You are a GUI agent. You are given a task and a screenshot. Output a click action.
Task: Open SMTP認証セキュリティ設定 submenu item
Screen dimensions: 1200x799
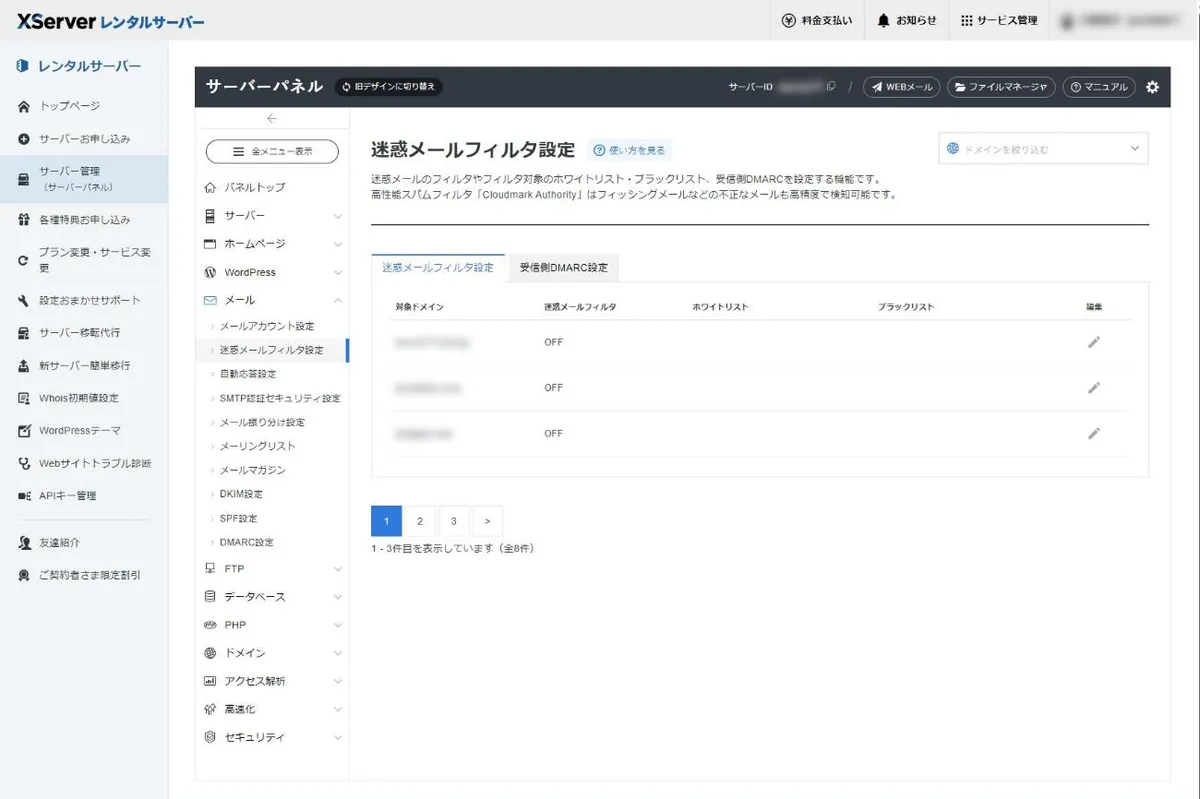coord(280,398)
